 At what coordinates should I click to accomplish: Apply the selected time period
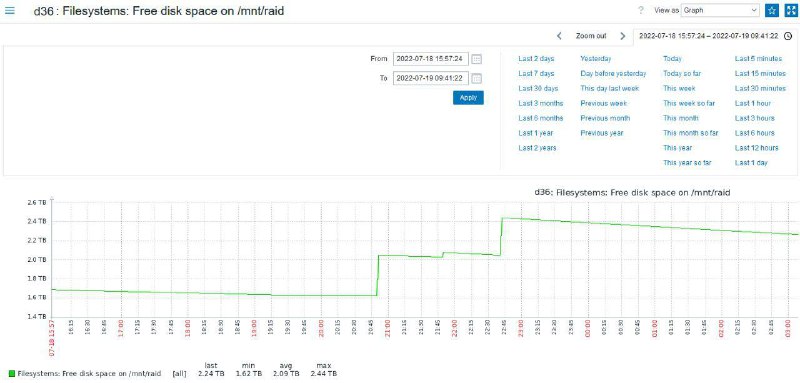click(468, 97)
